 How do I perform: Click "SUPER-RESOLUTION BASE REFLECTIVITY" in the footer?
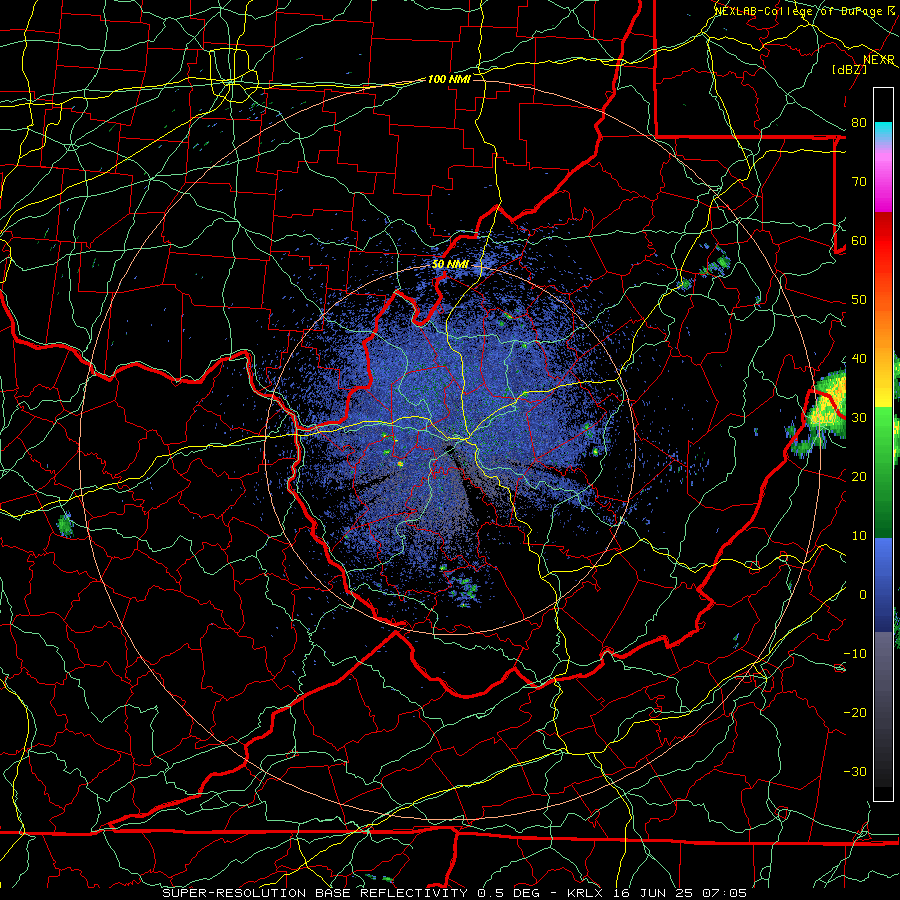pyautogui.click(x=315, y=893)
